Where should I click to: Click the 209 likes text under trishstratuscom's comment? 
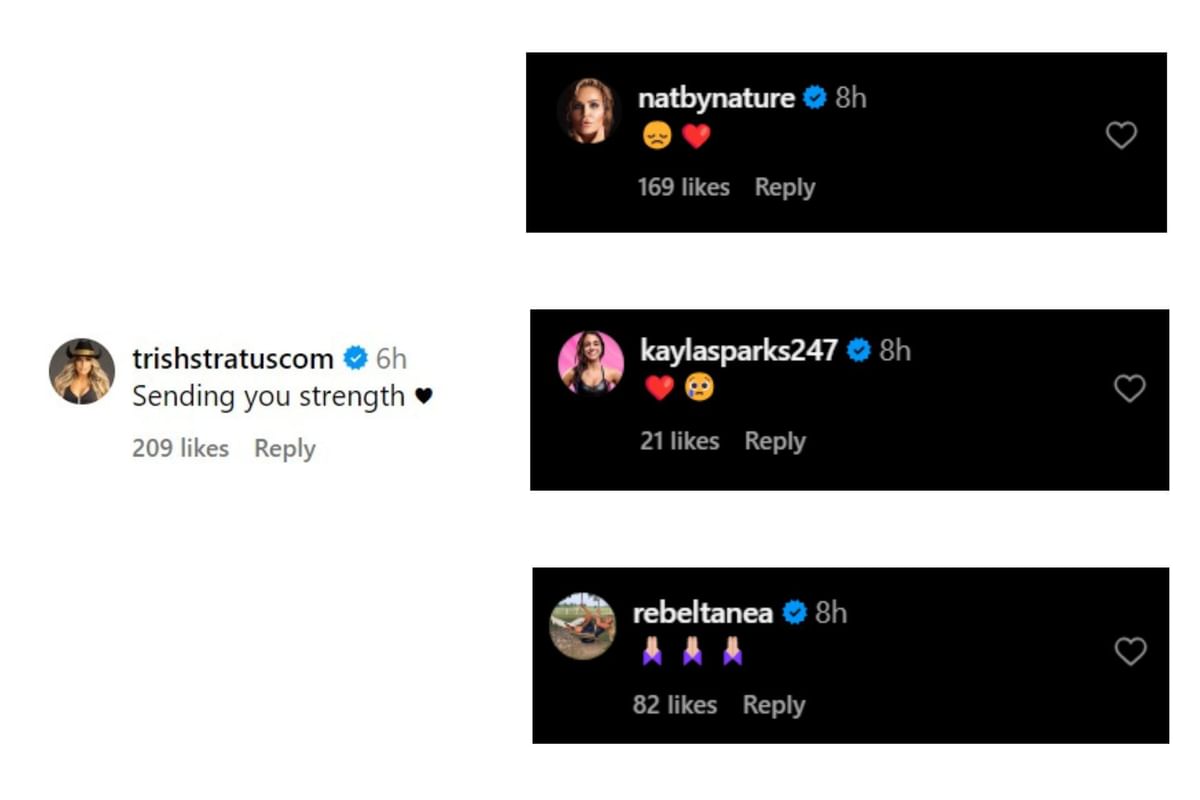[179, 448]
